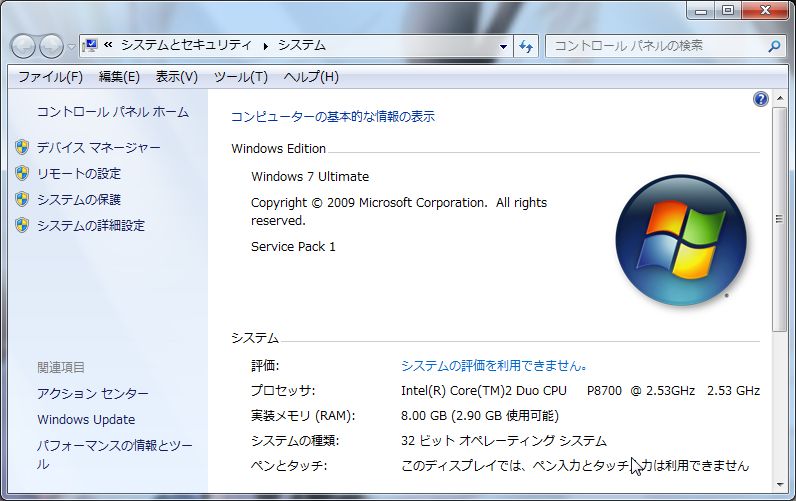Click the refresh button next to address bar
The image size is (796, 501).
526,47
